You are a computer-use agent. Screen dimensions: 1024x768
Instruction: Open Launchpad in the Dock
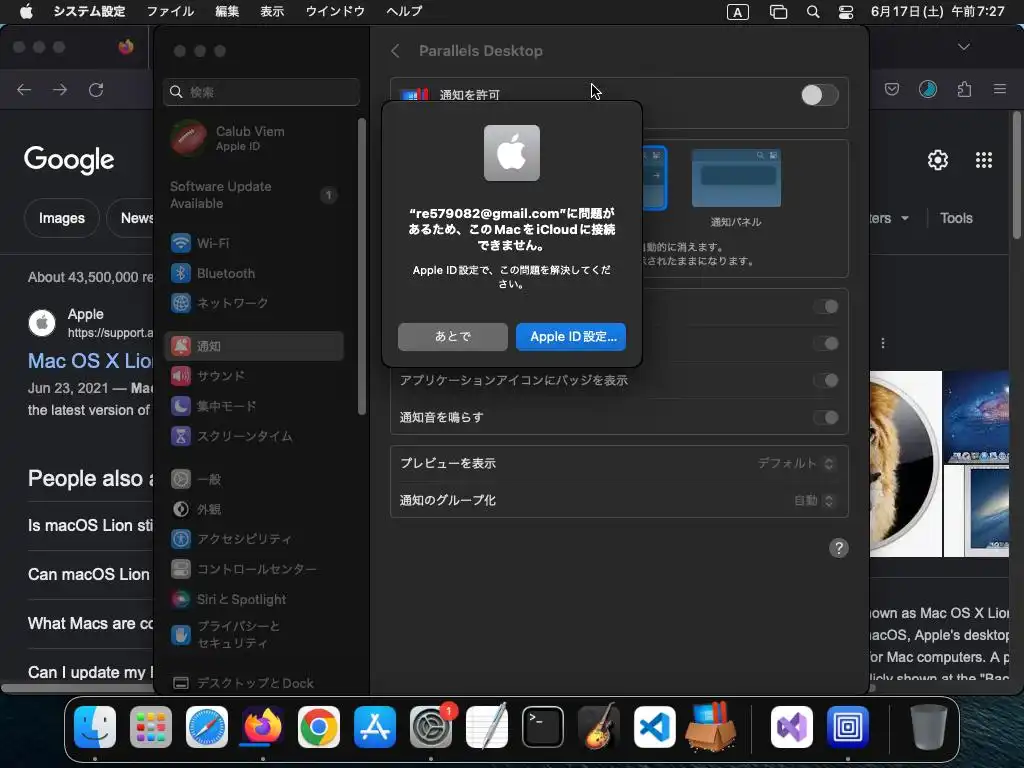coord(151,727)
